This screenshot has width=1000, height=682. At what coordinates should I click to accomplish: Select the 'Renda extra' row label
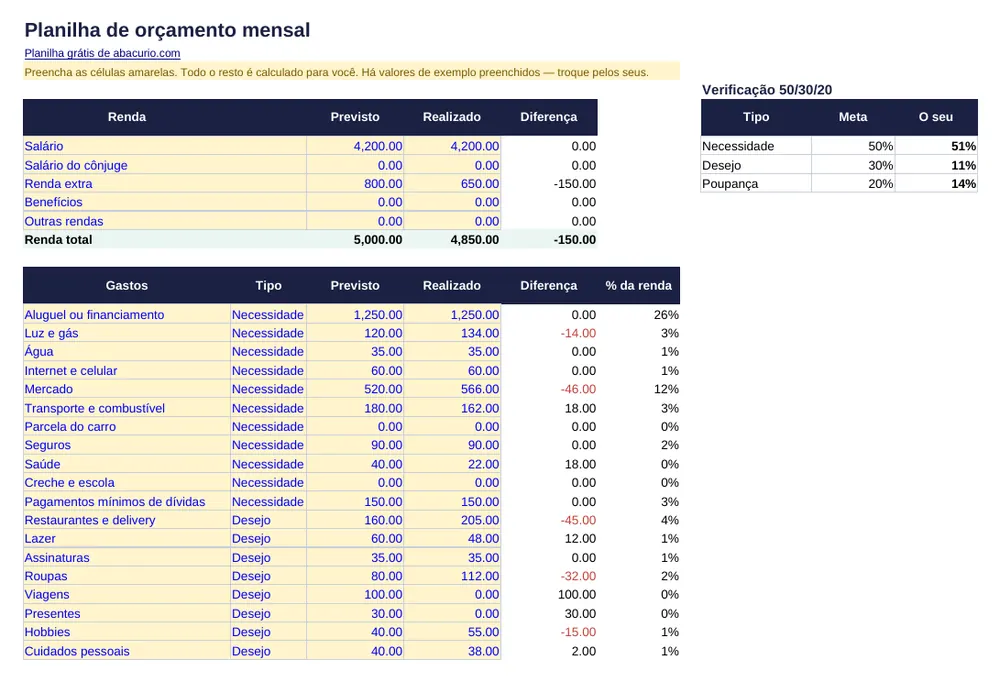point(58,184)
